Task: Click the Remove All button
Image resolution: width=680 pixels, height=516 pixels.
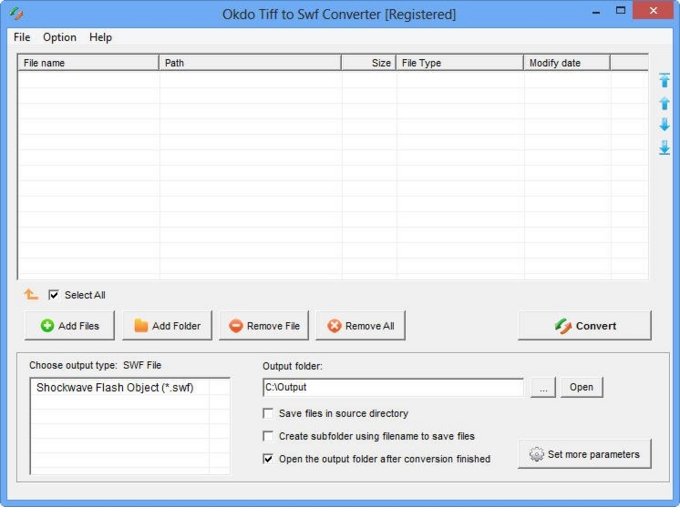Action: 361,325
